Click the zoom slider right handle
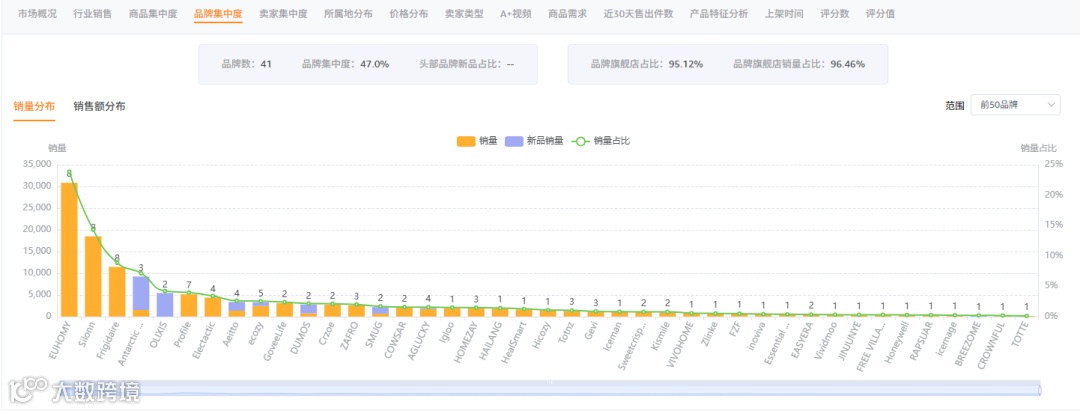The image size is (1080, 411). (1039, 390)
